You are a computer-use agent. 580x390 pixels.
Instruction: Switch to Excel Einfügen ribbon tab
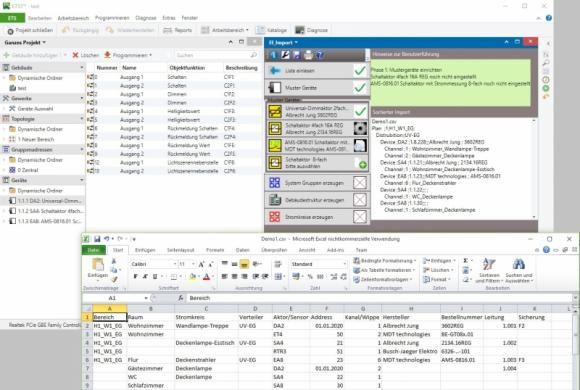145,250
